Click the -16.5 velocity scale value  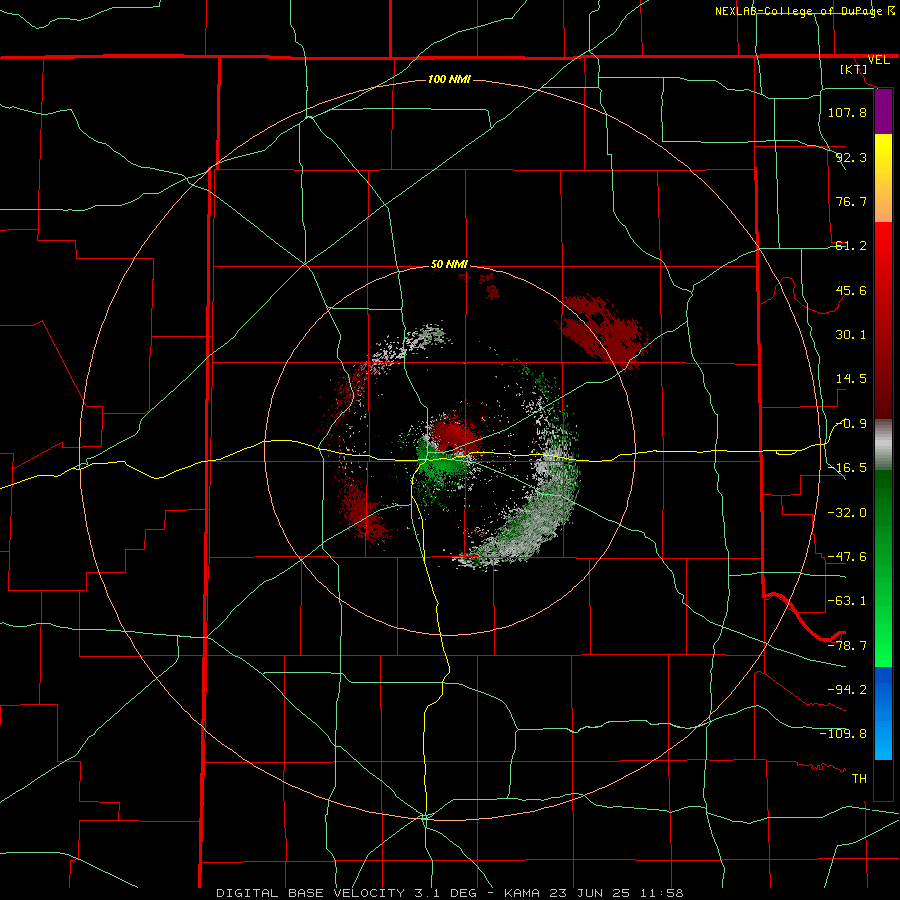(847, 468)
